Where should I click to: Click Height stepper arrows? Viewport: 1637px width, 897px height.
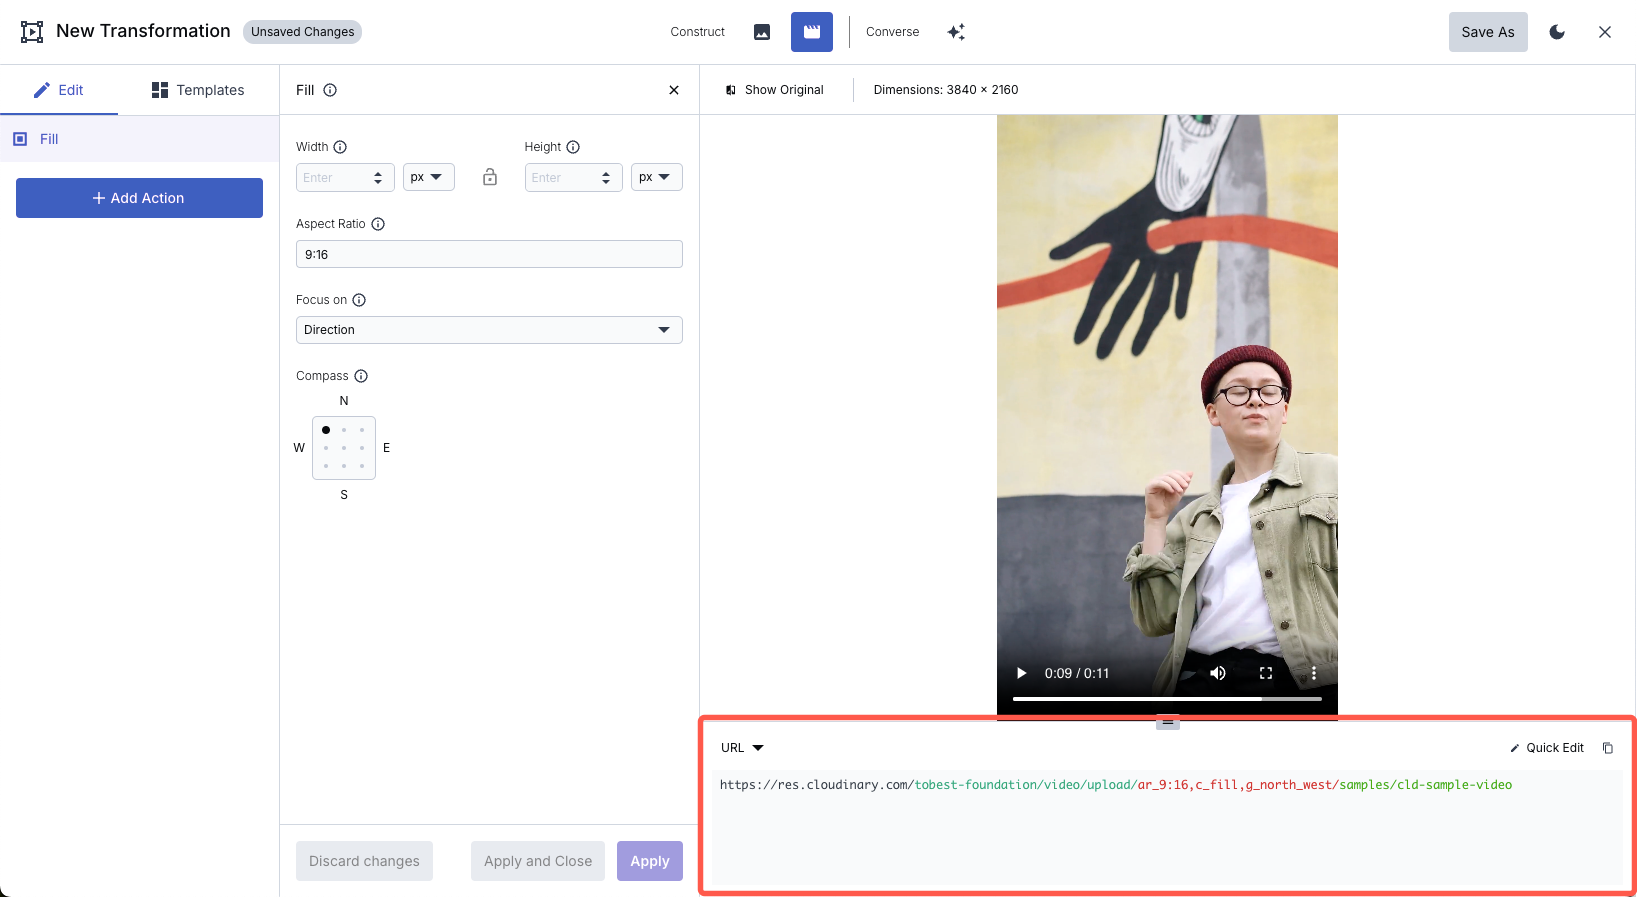(x=606, y=177)
